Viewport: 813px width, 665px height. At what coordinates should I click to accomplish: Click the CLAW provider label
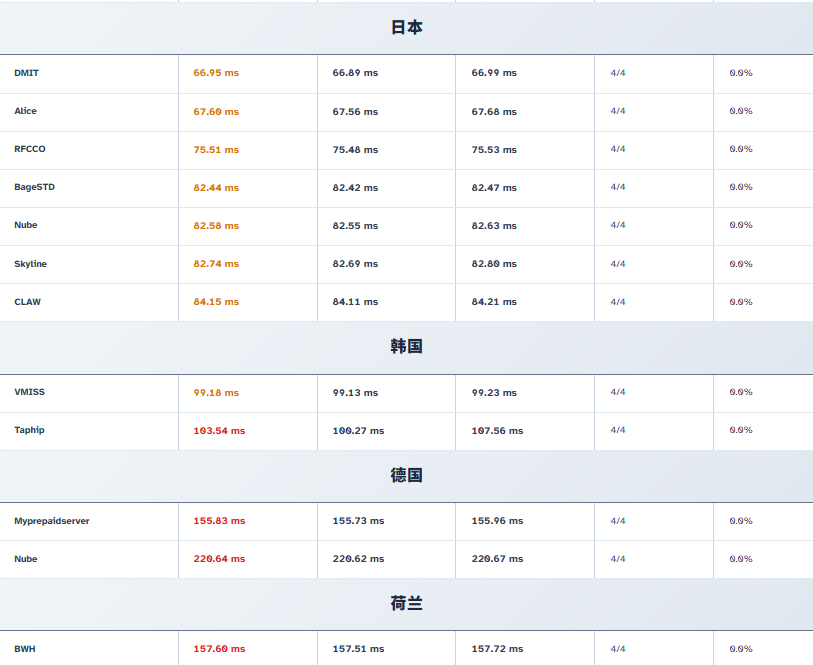click(x=27, y=302)
